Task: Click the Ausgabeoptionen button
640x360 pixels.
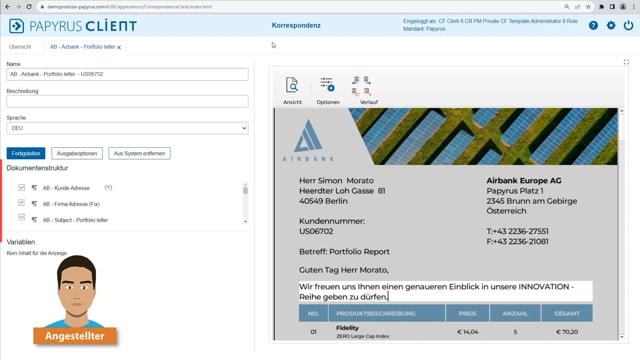Action: [77, 153]
